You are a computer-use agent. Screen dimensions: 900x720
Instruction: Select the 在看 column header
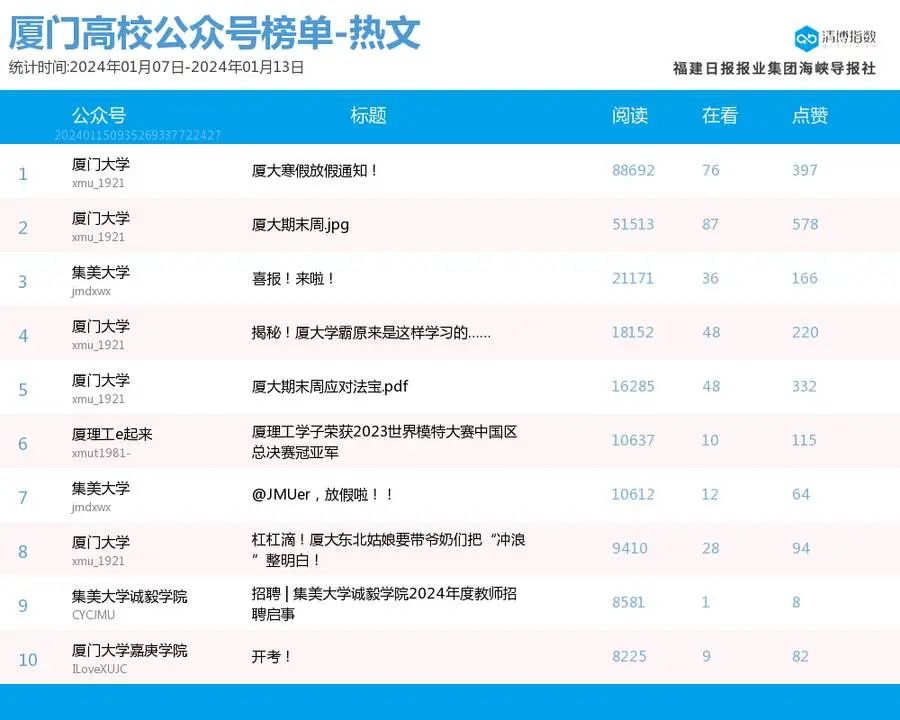[x=719, y=115]
